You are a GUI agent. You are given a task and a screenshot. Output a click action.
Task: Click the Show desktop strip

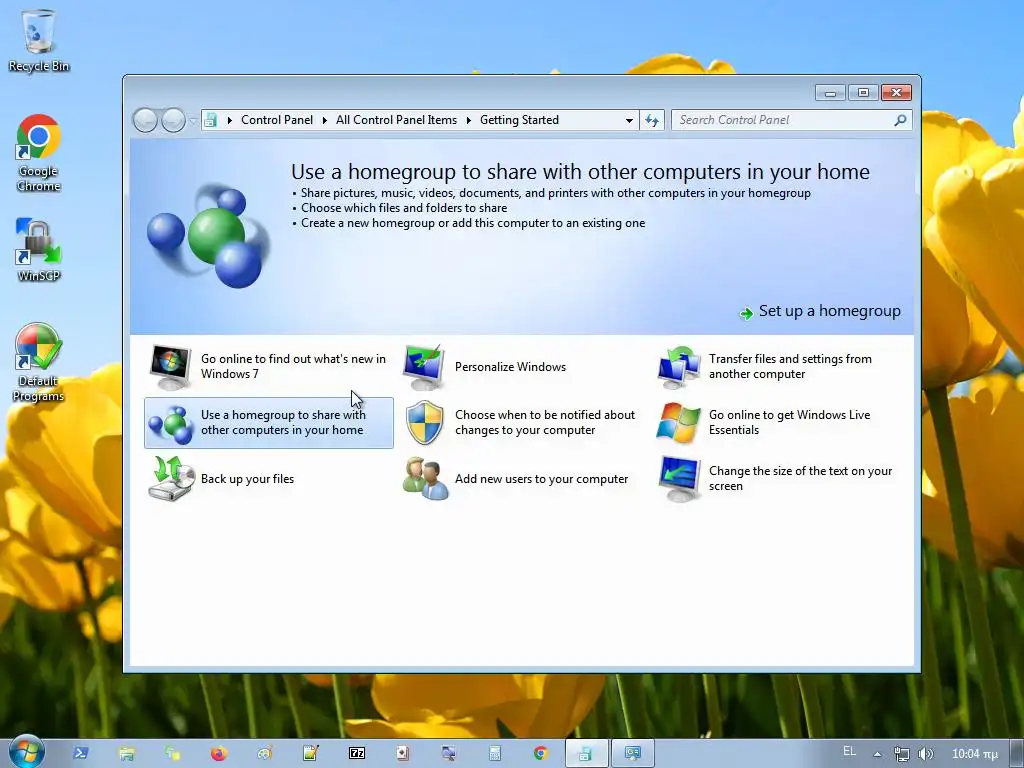coord(1017,754)
